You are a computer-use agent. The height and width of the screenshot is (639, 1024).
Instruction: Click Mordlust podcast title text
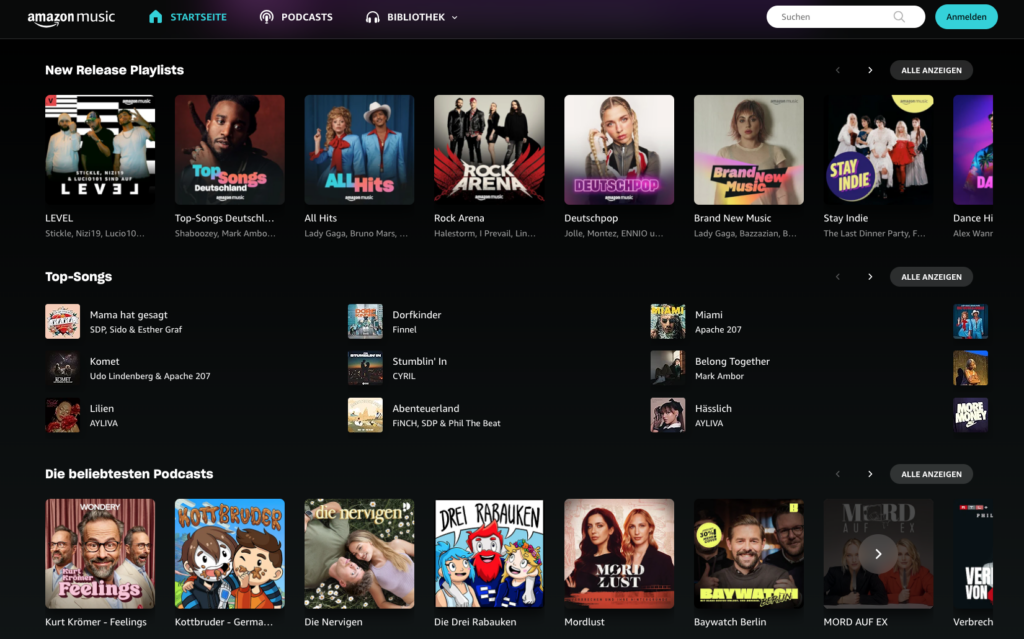[x=584, y=622]
